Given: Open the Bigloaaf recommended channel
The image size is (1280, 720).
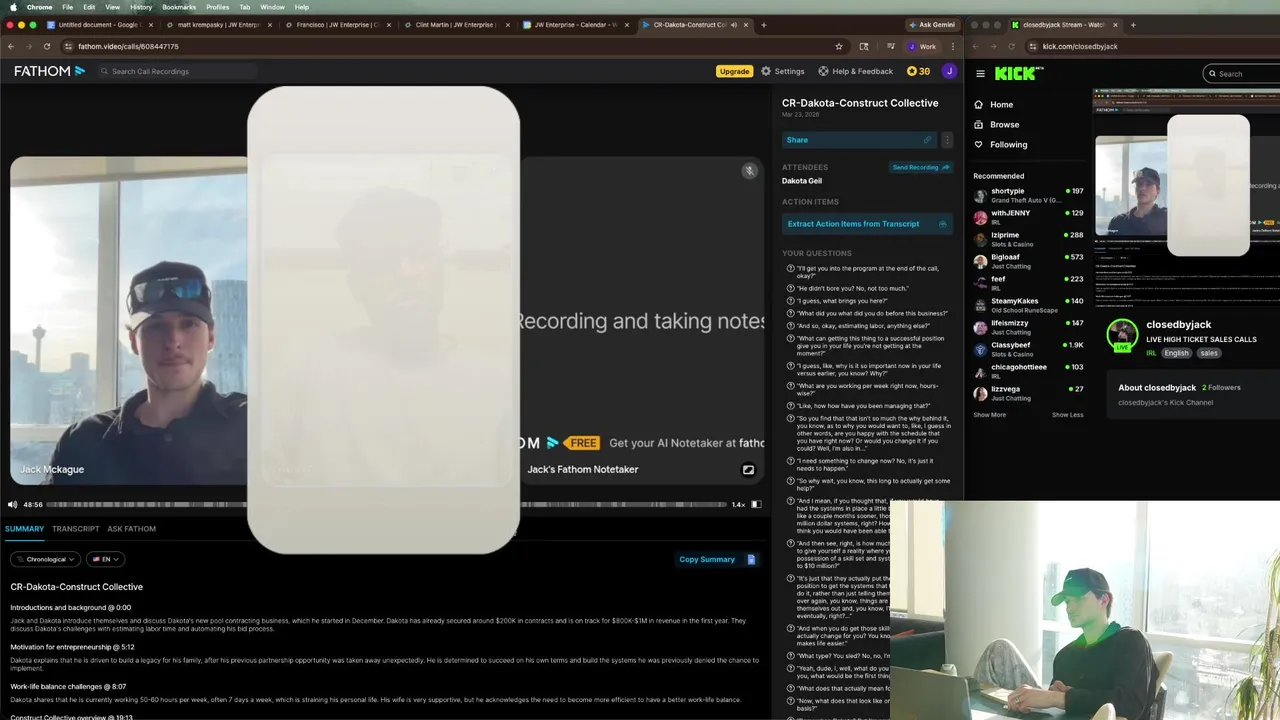Looking at the screenshot, I should click(1028, 261).
